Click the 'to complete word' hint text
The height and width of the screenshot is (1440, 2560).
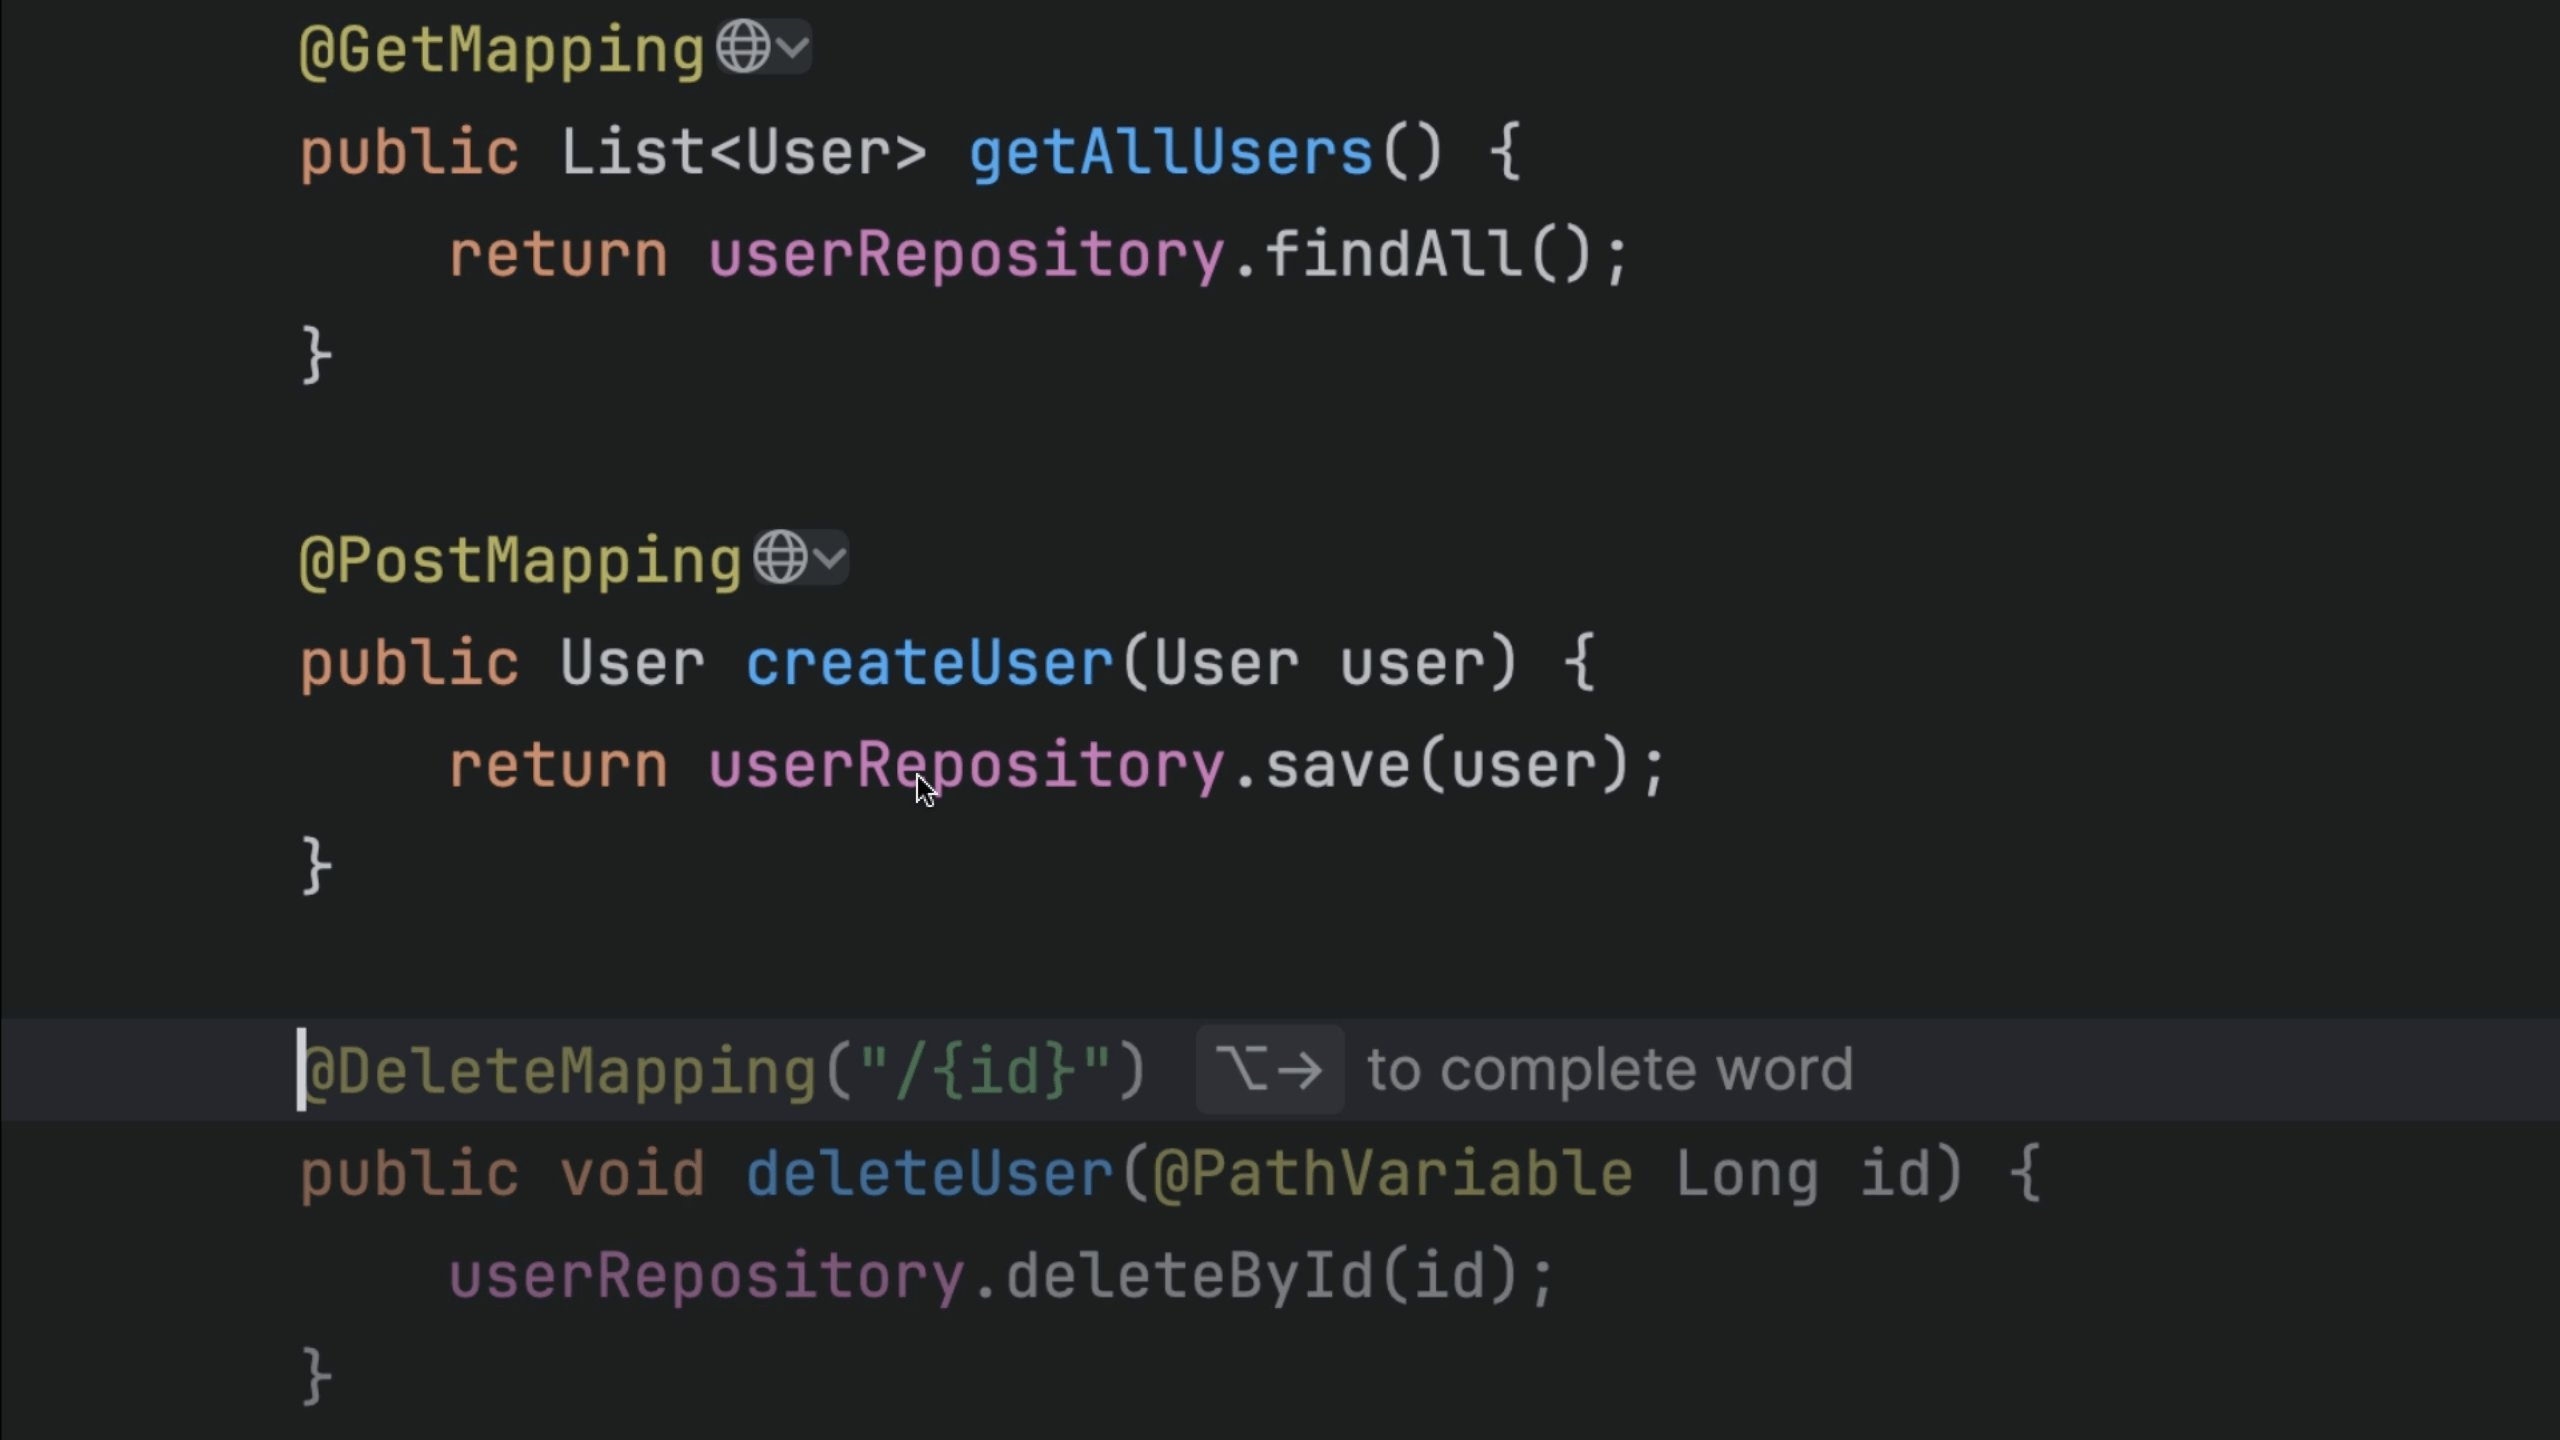[x=1609, y=1070]
